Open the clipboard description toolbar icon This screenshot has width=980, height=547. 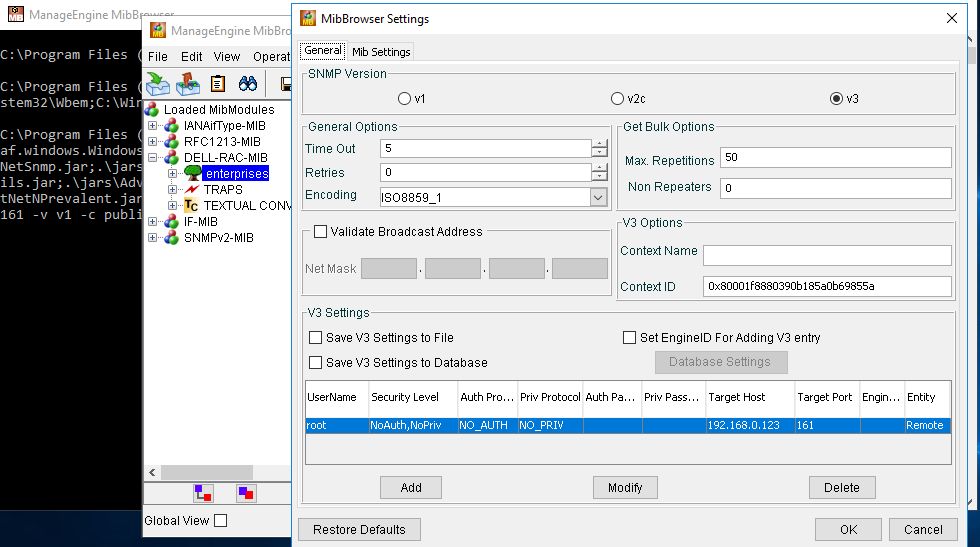pos(218,84)
